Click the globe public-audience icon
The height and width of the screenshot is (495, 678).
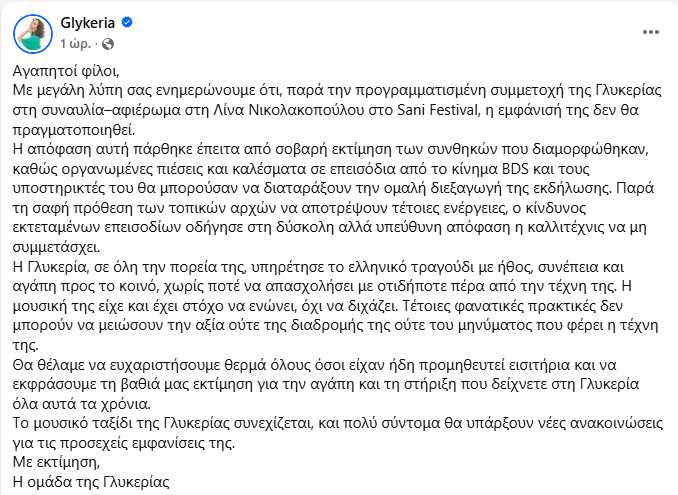[108, 44]
